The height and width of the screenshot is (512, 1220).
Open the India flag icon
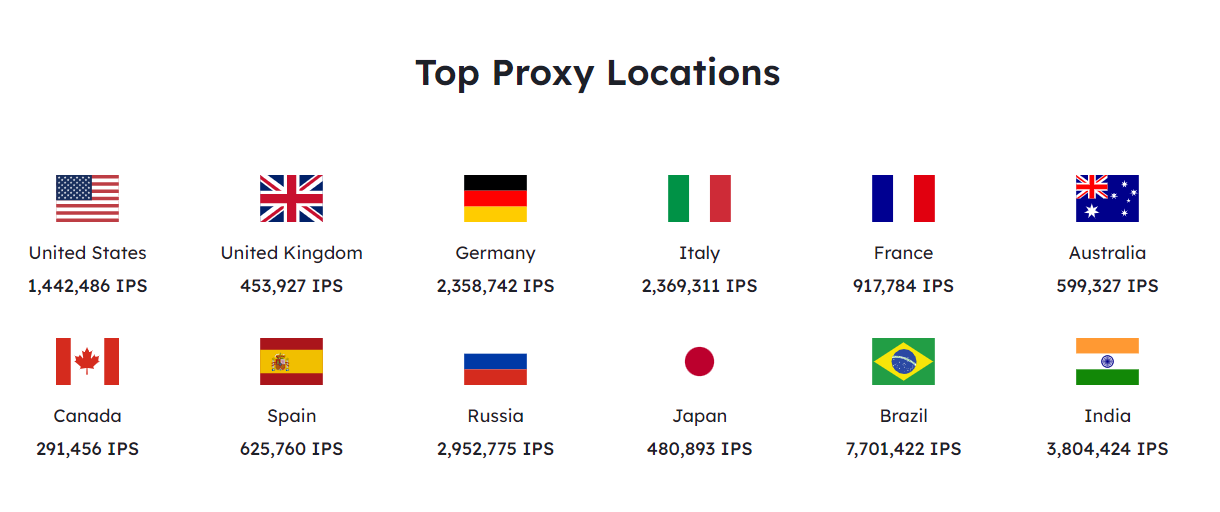click(1107, 361)
